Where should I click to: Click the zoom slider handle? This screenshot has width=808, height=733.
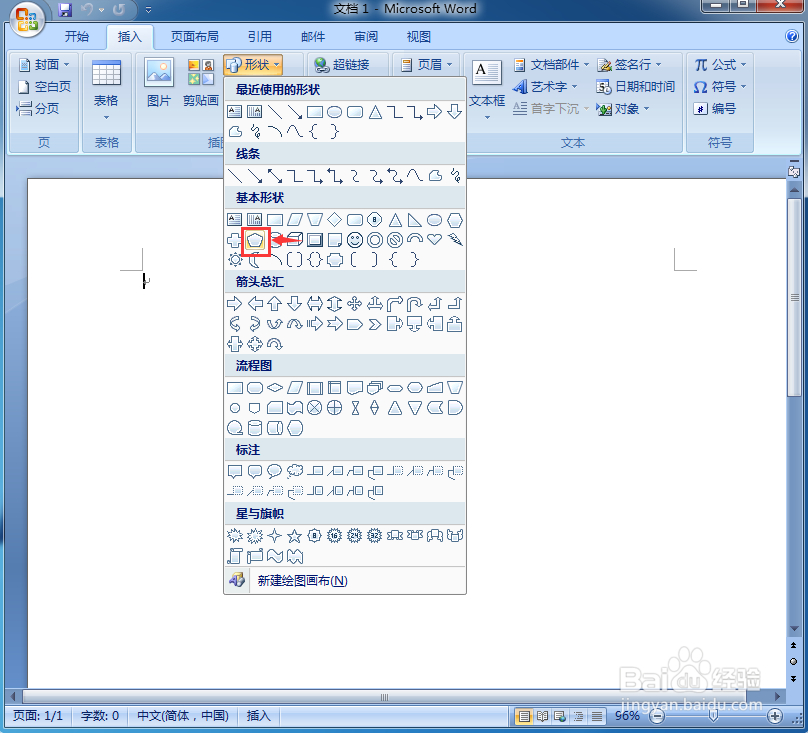(x=714, y=716)
